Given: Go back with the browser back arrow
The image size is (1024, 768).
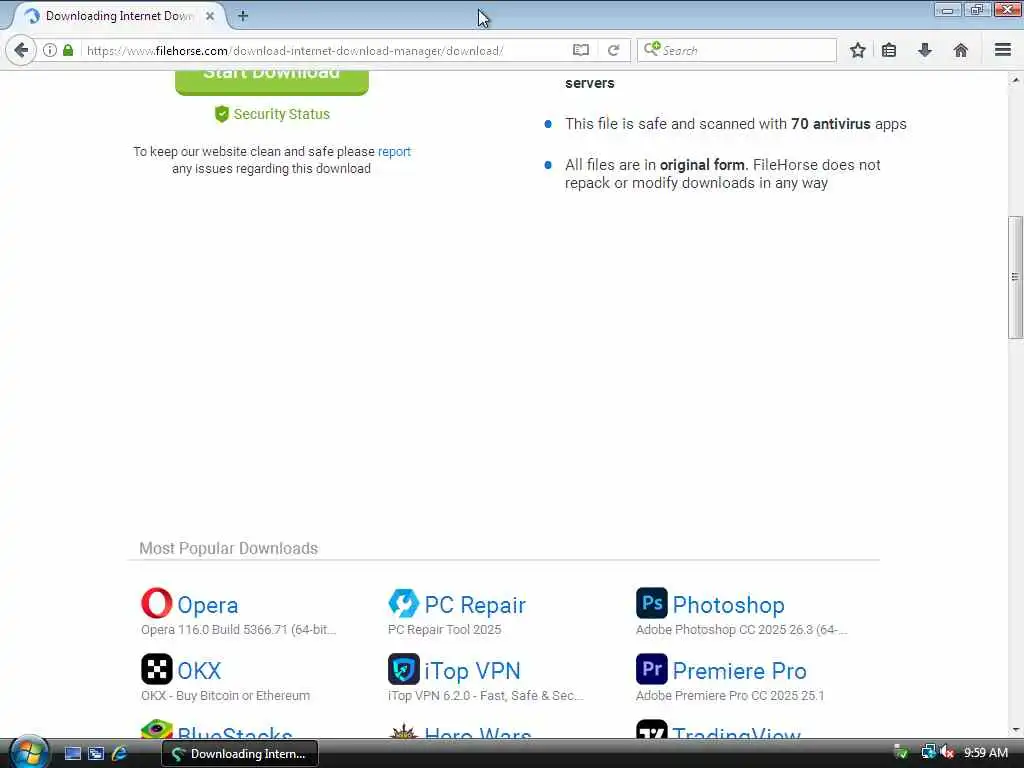Looking at the screenshot, I should click(21, 50).
